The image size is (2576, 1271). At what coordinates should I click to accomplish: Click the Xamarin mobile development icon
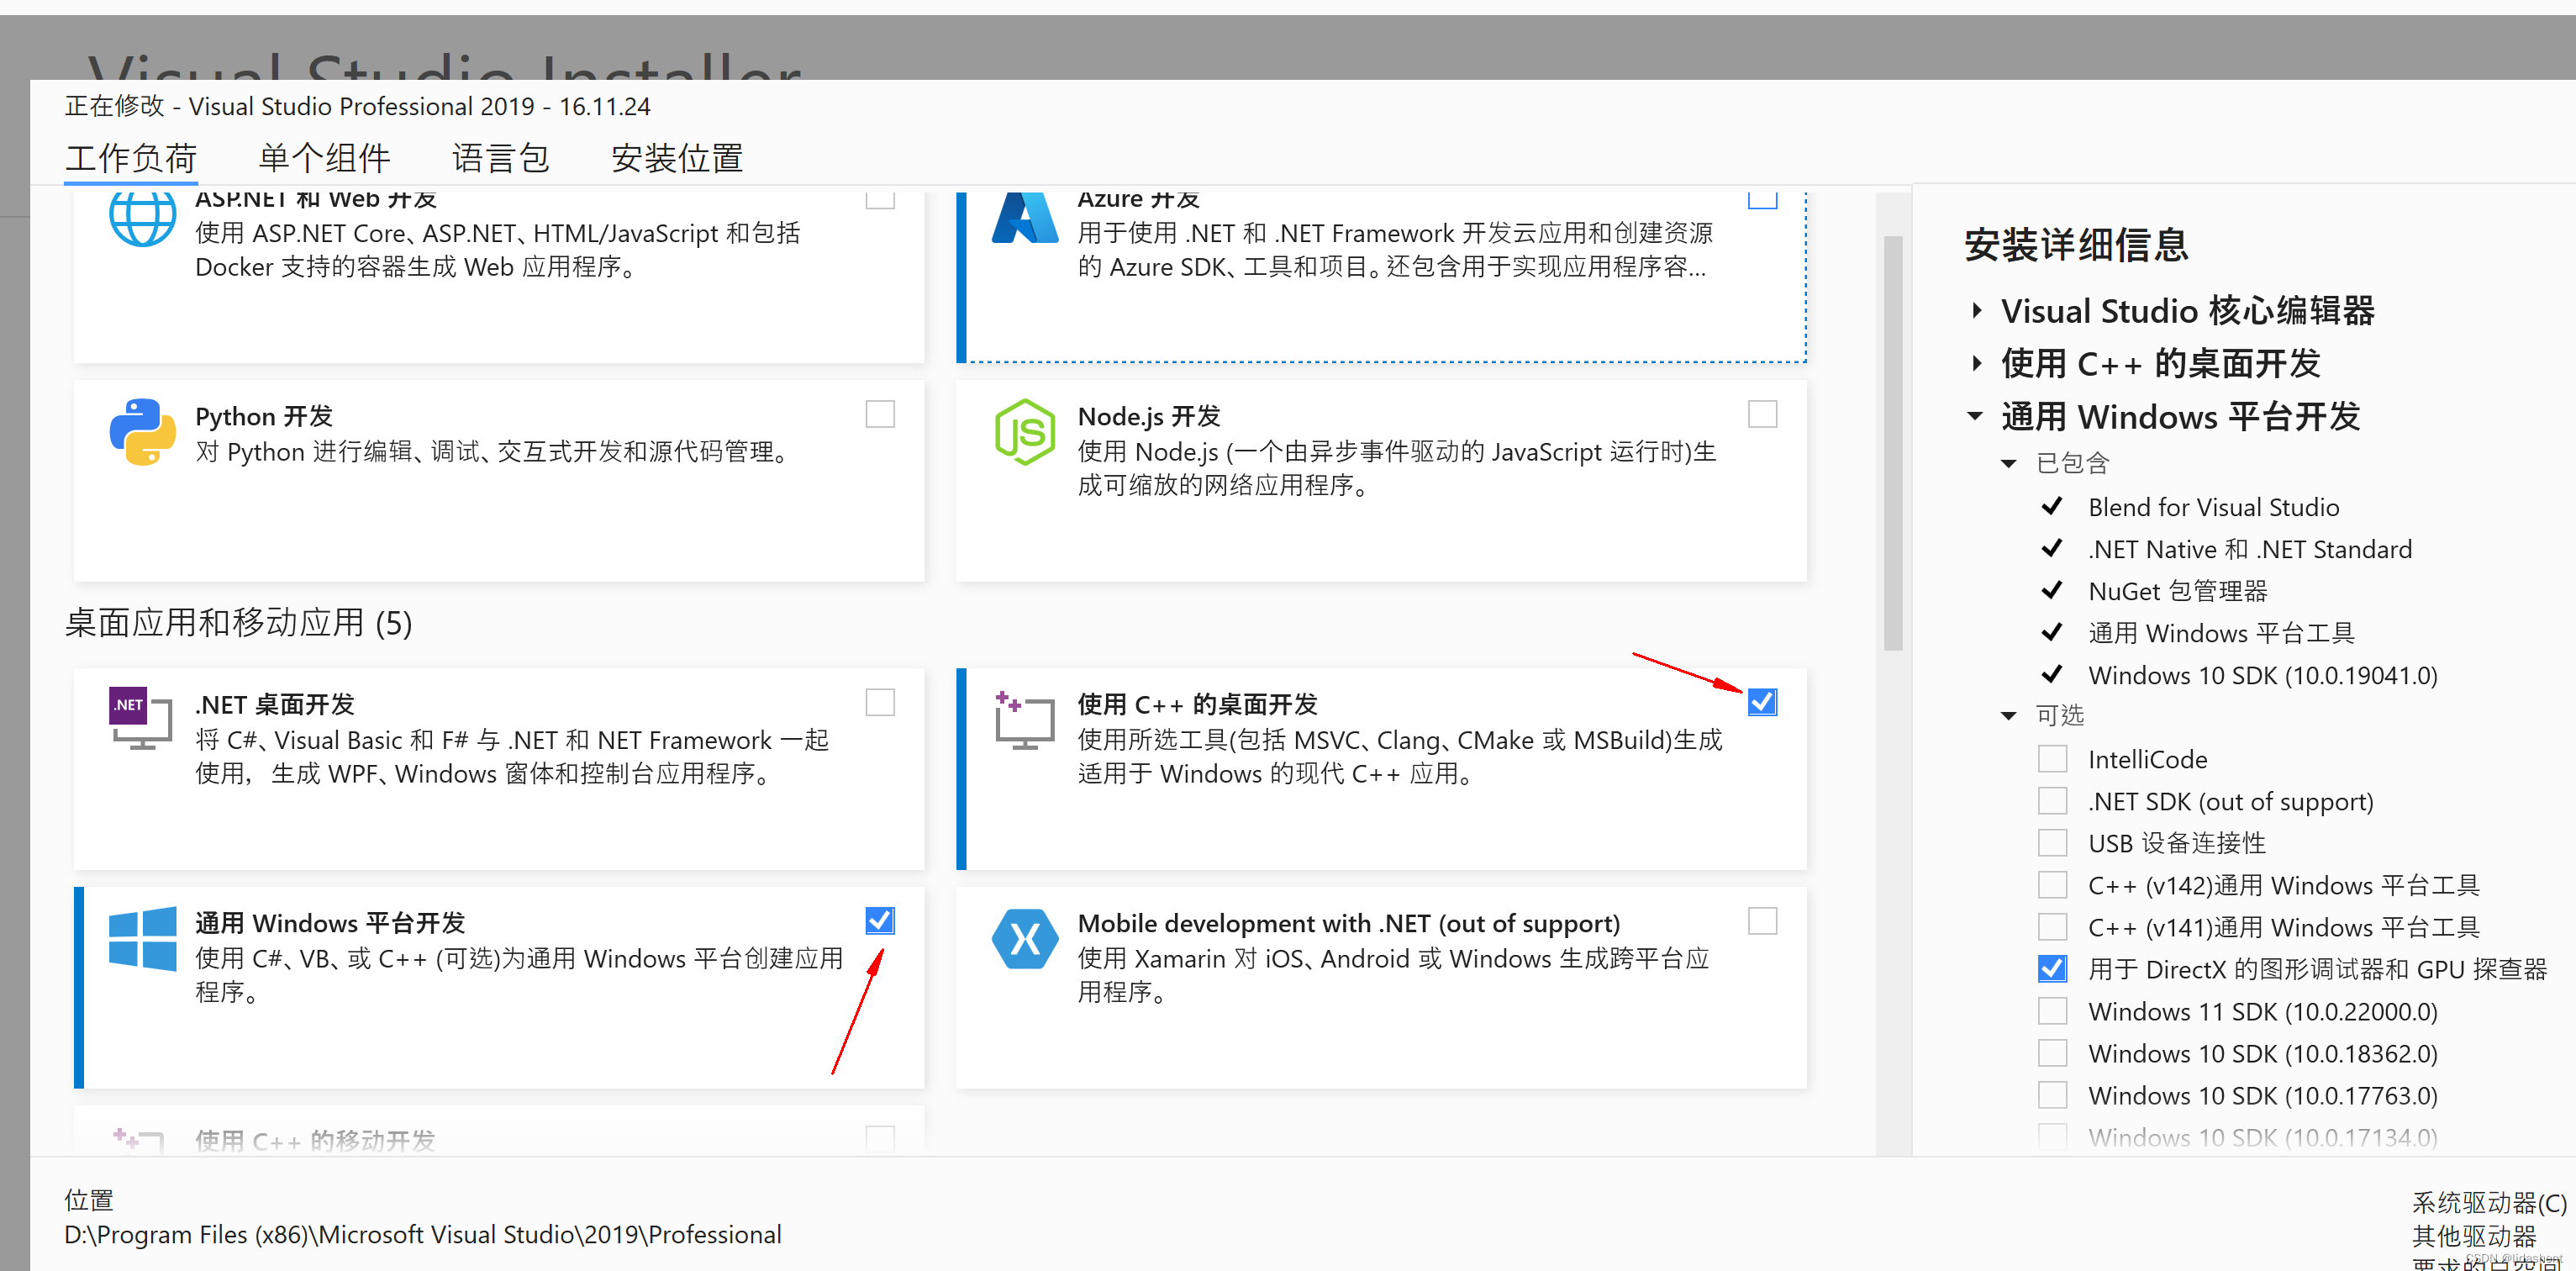tap(1024, 939)
